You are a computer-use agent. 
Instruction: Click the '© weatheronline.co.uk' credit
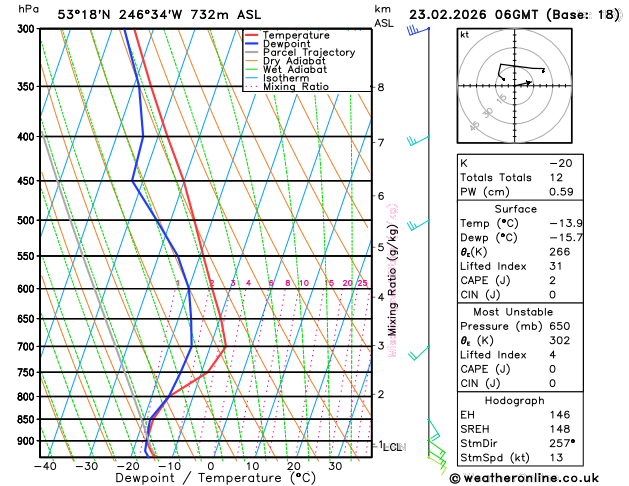tap(524, 478)
